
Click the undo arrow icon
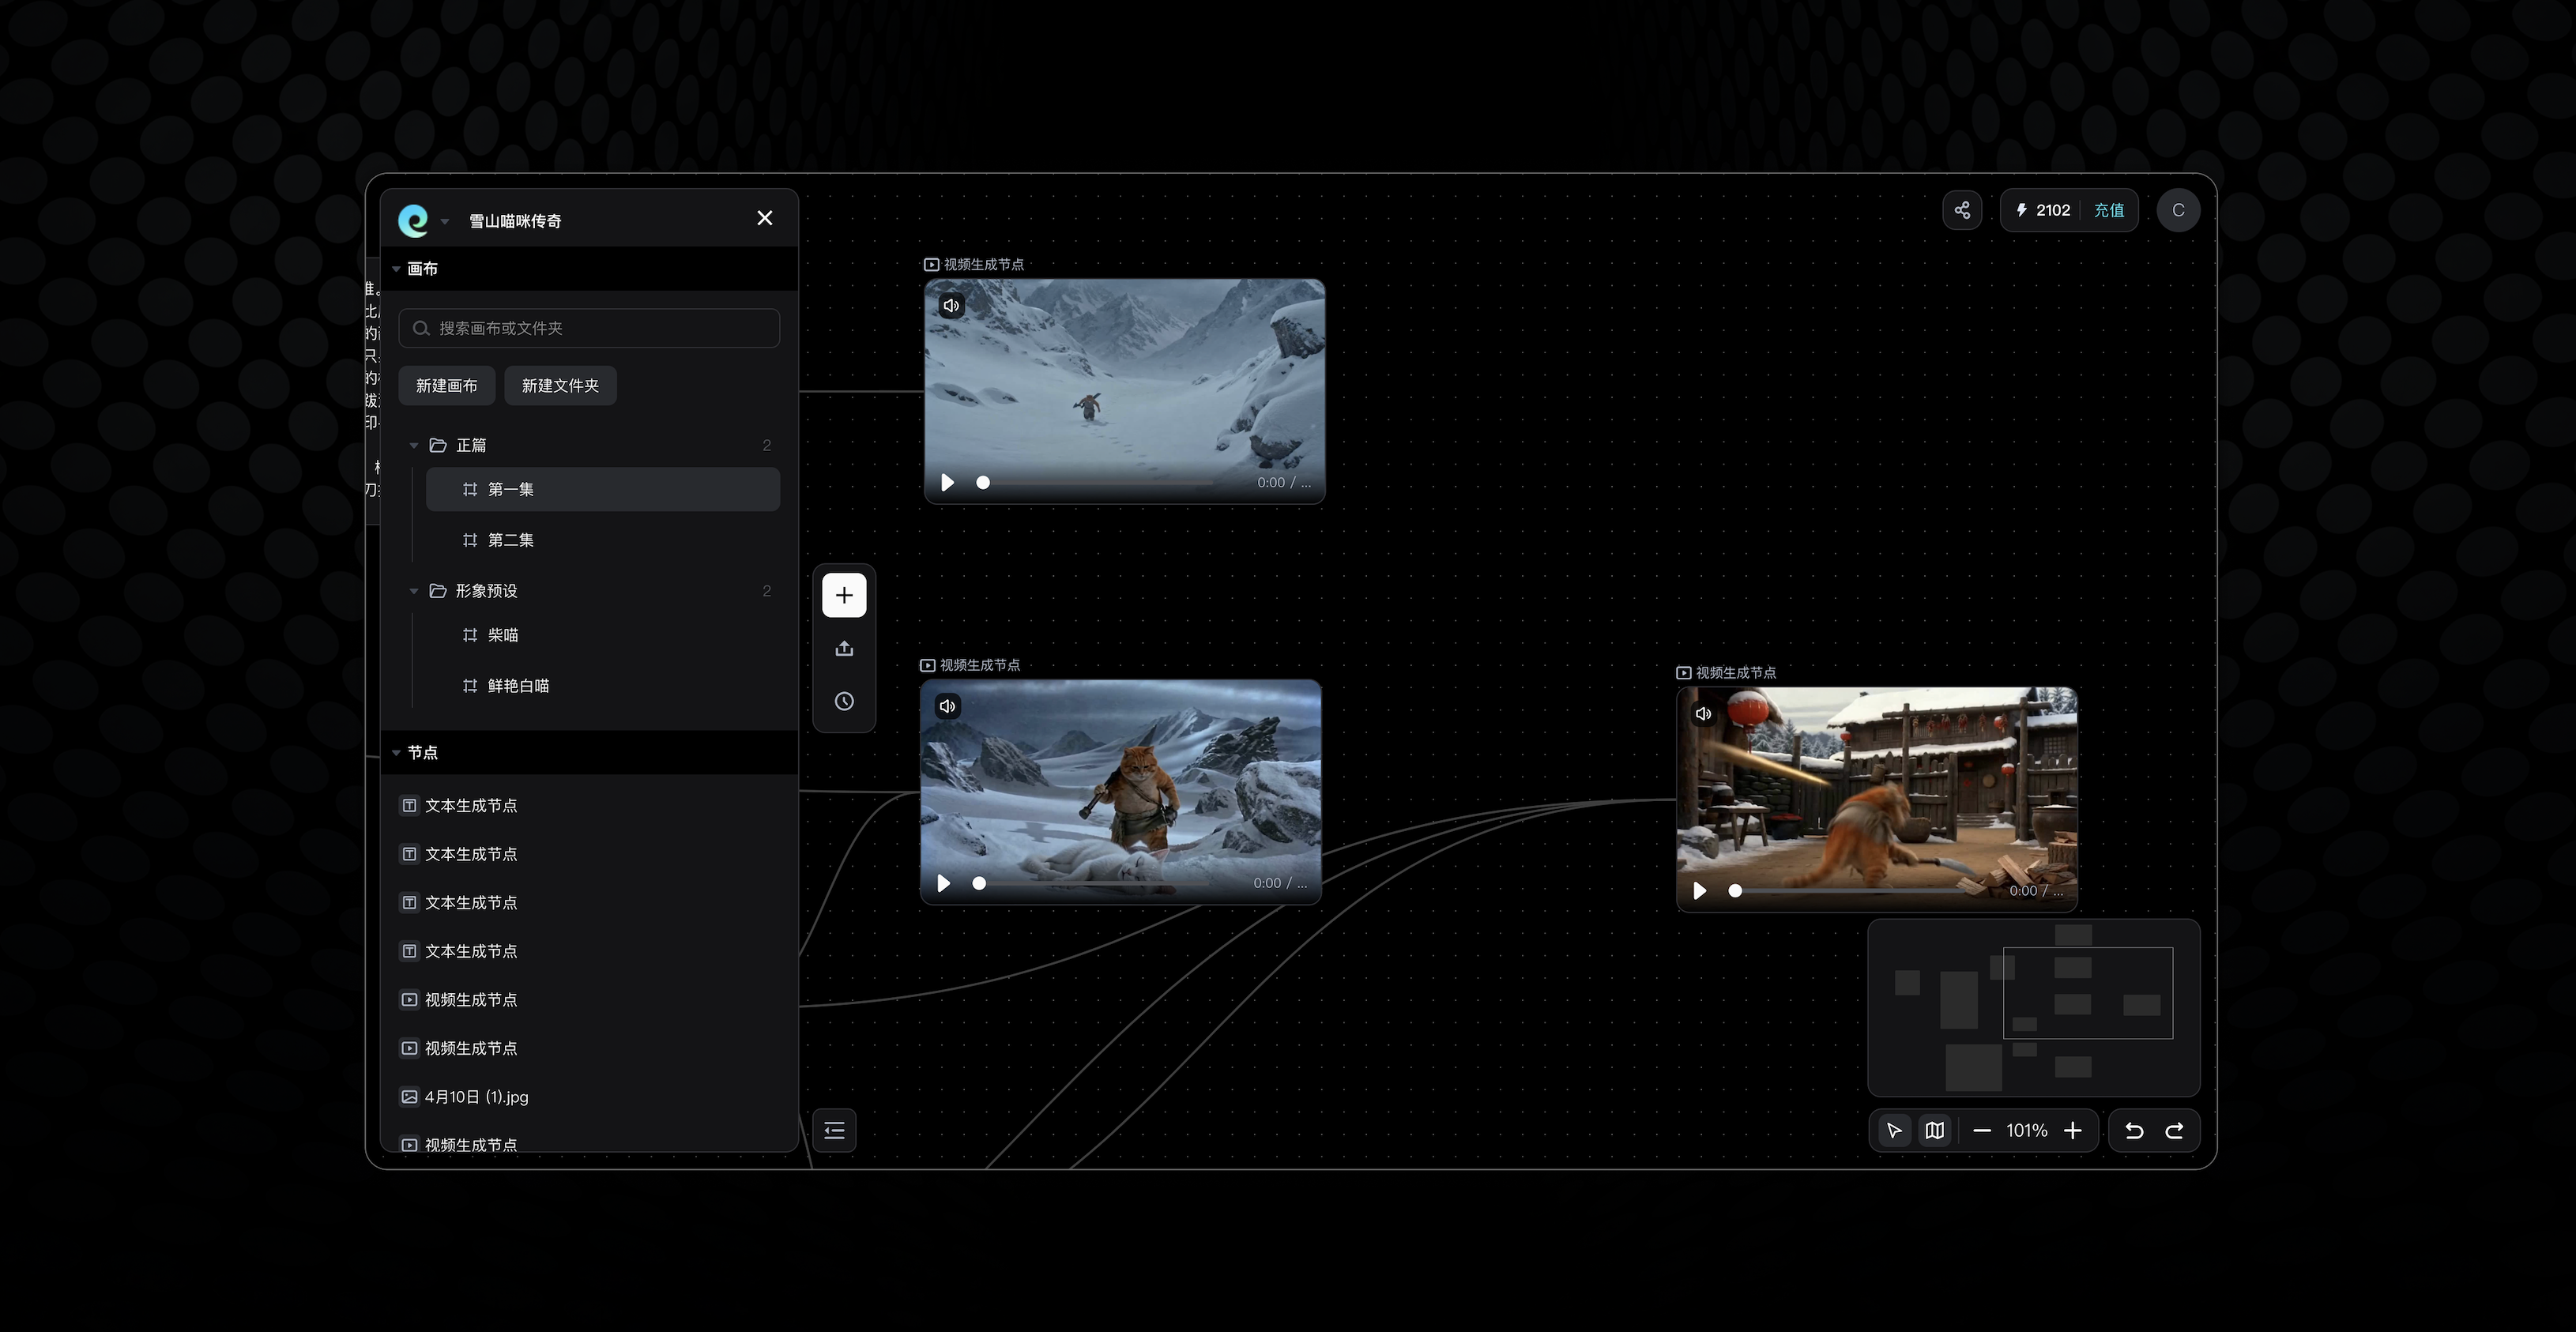tap(2134, 1131)
